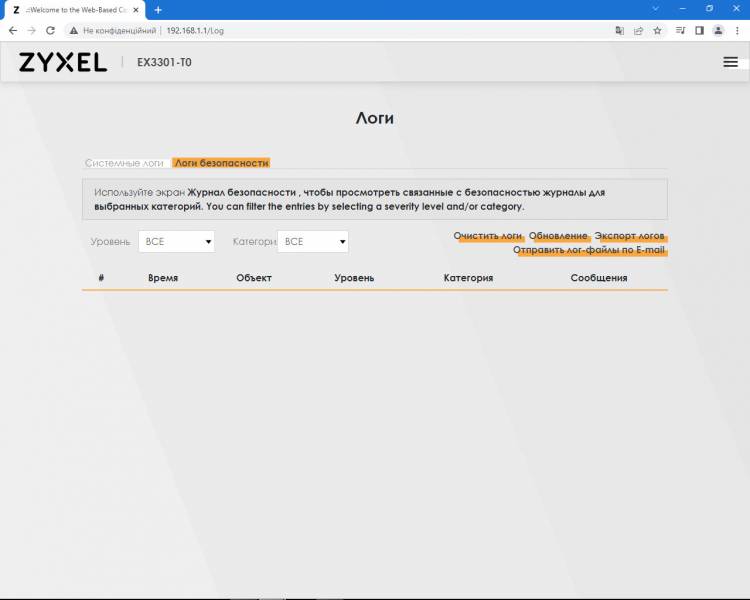Open the Zyxel hamburger menu

click(730, 62)
